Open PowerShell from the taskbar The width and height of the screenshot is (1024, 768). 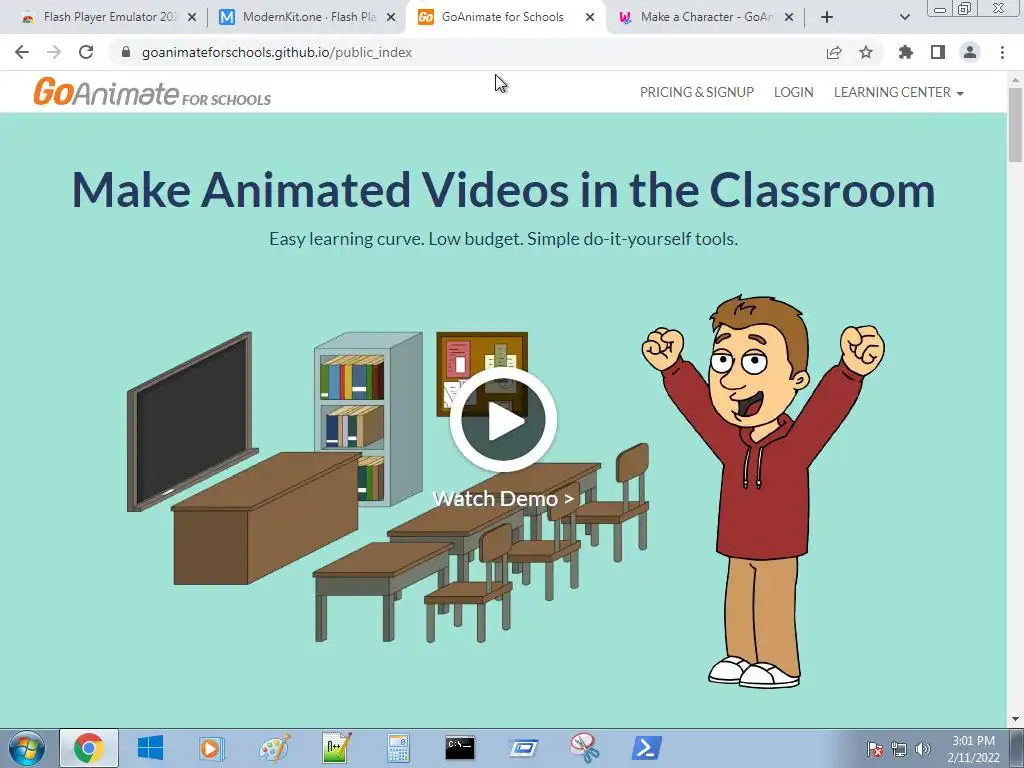click(647, 748)
